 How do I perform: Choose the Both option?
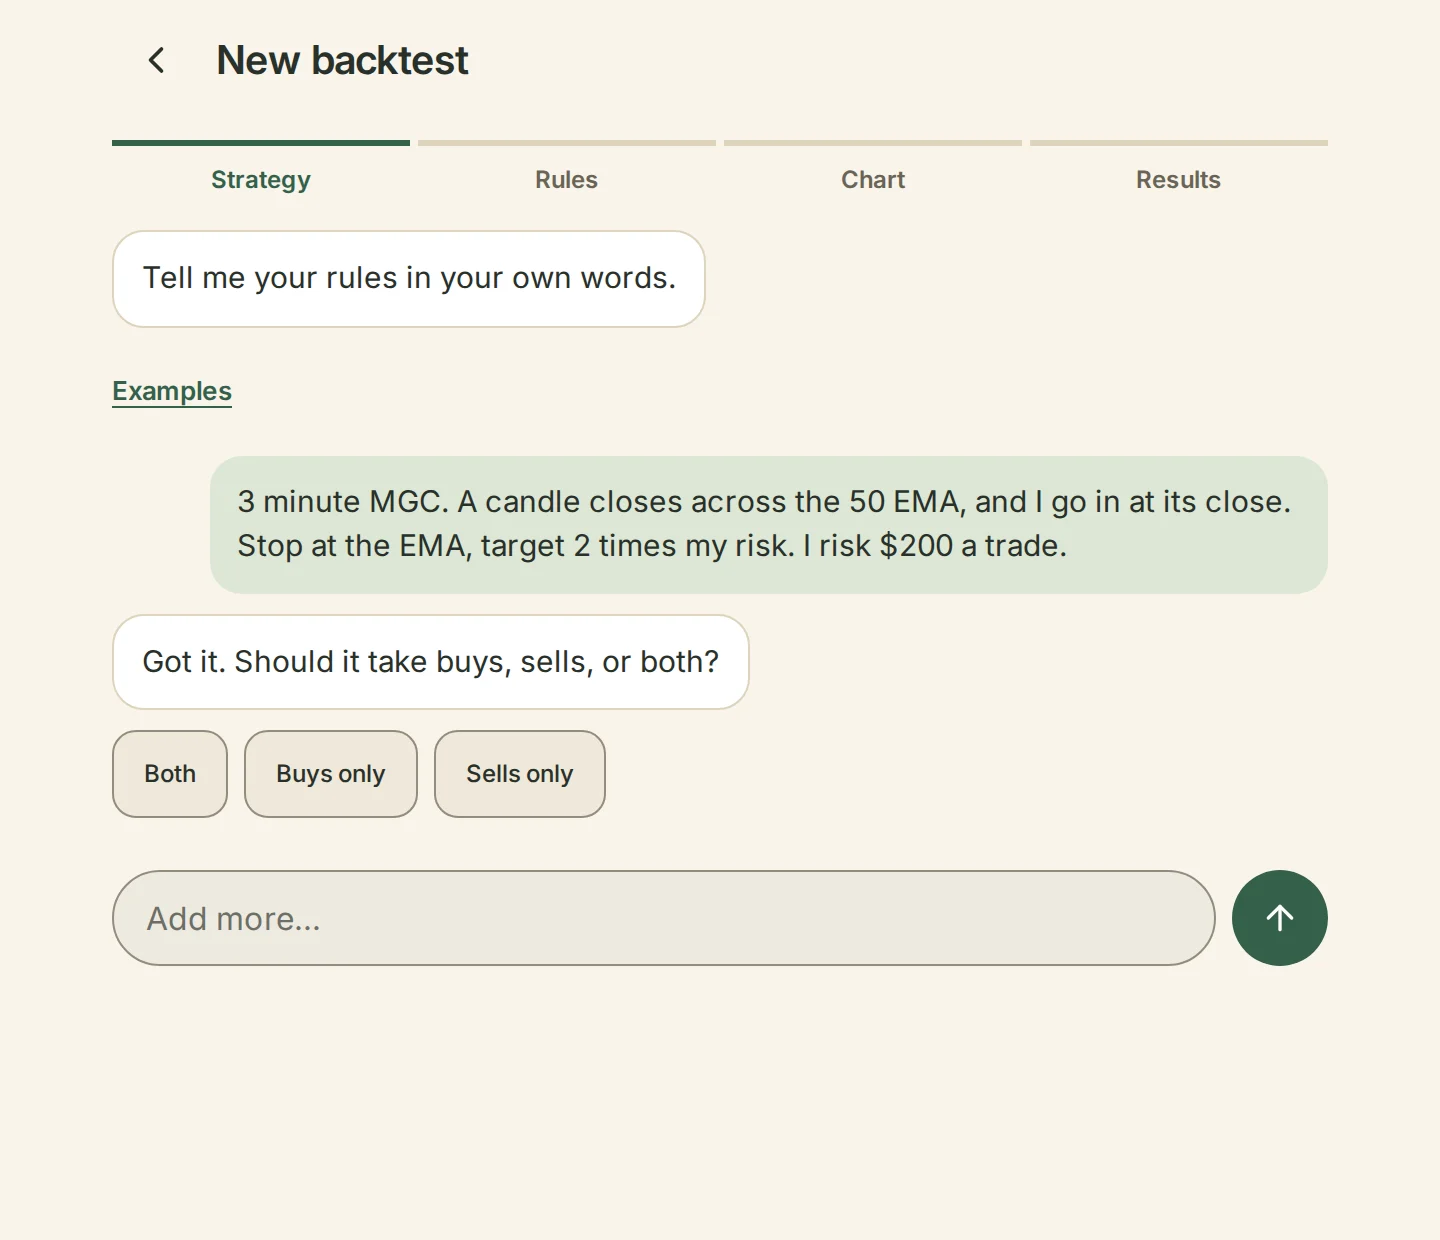pos(170,774)
